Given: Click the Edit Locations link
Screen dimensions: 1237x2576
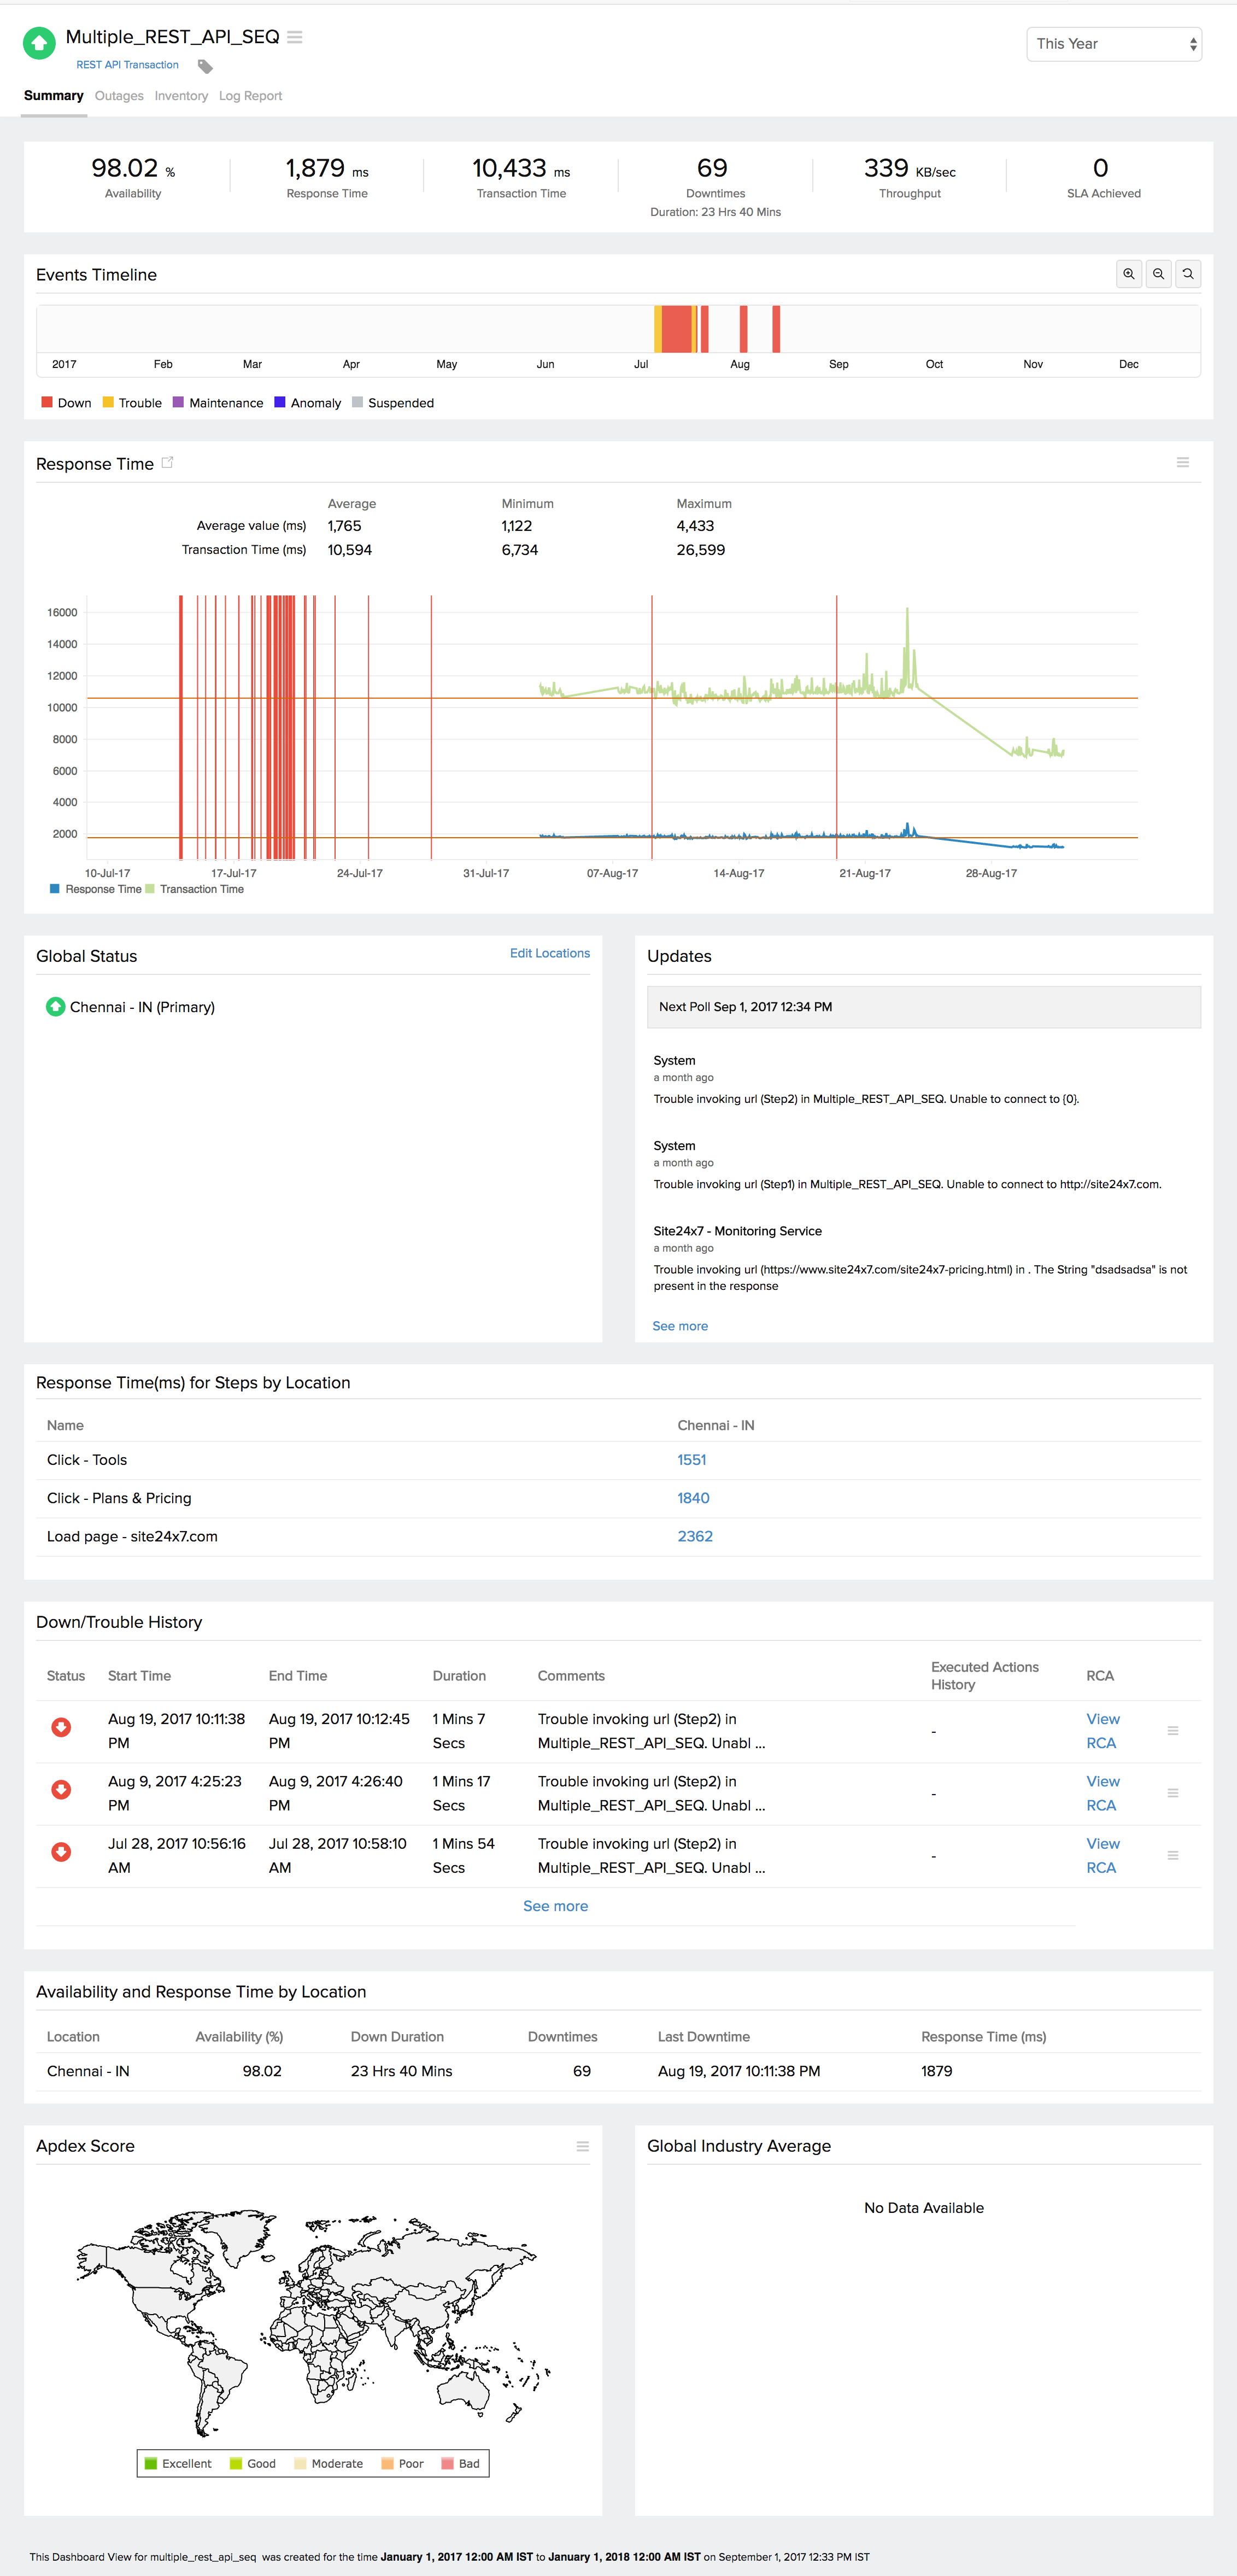Looking at the screenshot, I should pyautogui.click(x=549, y=953).
